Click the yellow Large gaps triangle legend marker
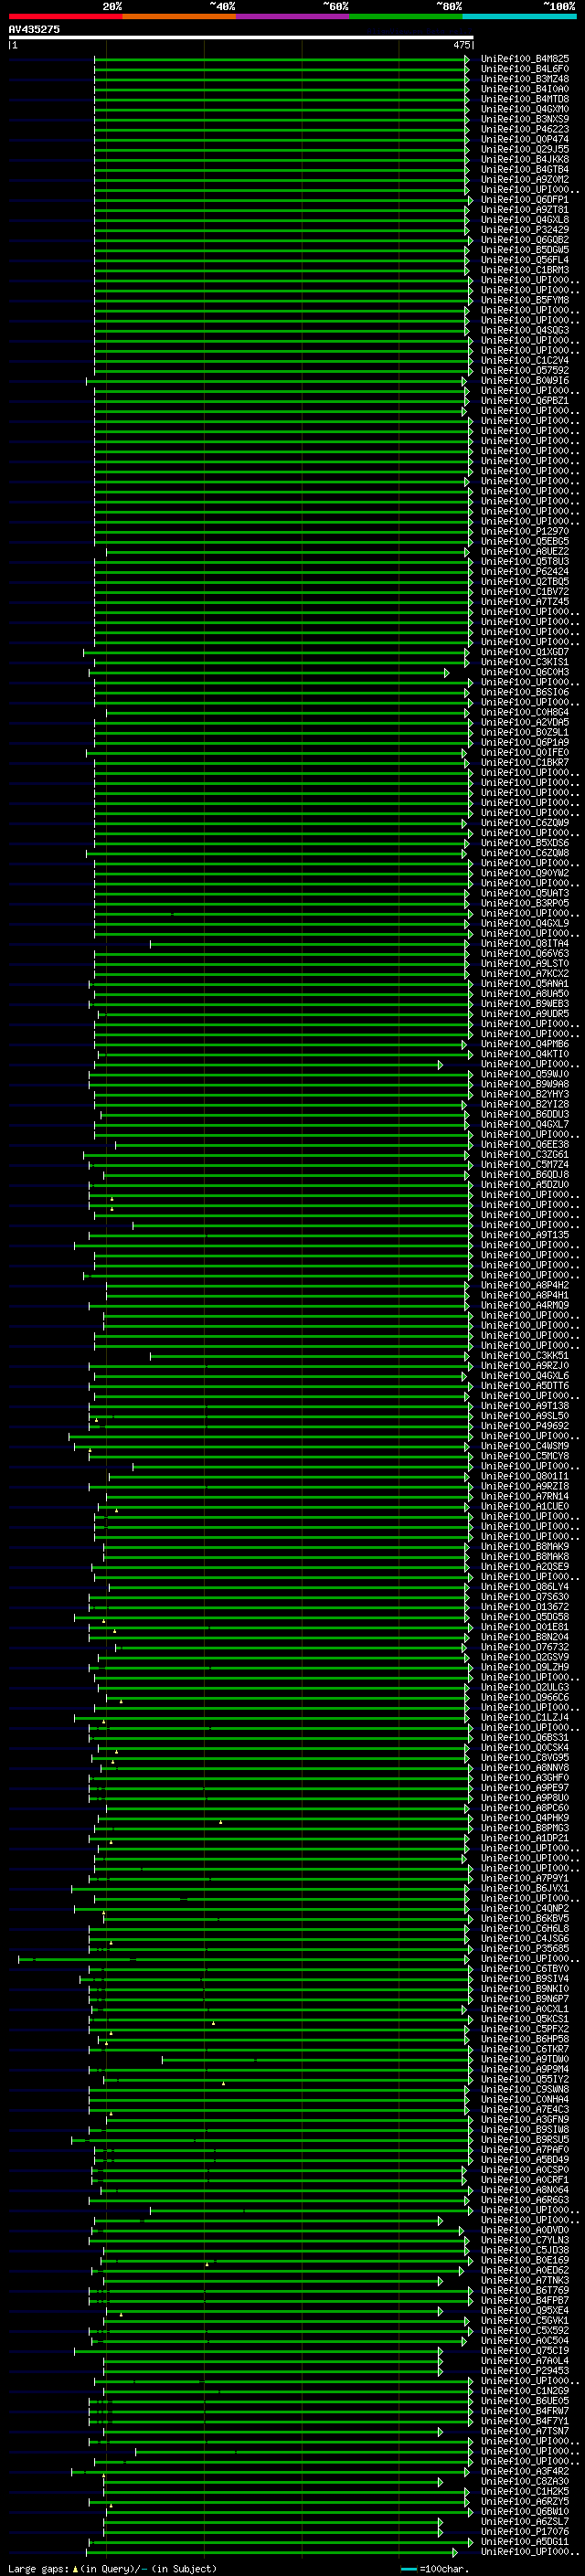The width and height of the screenshot is (585, 2576). [75, 2568]
